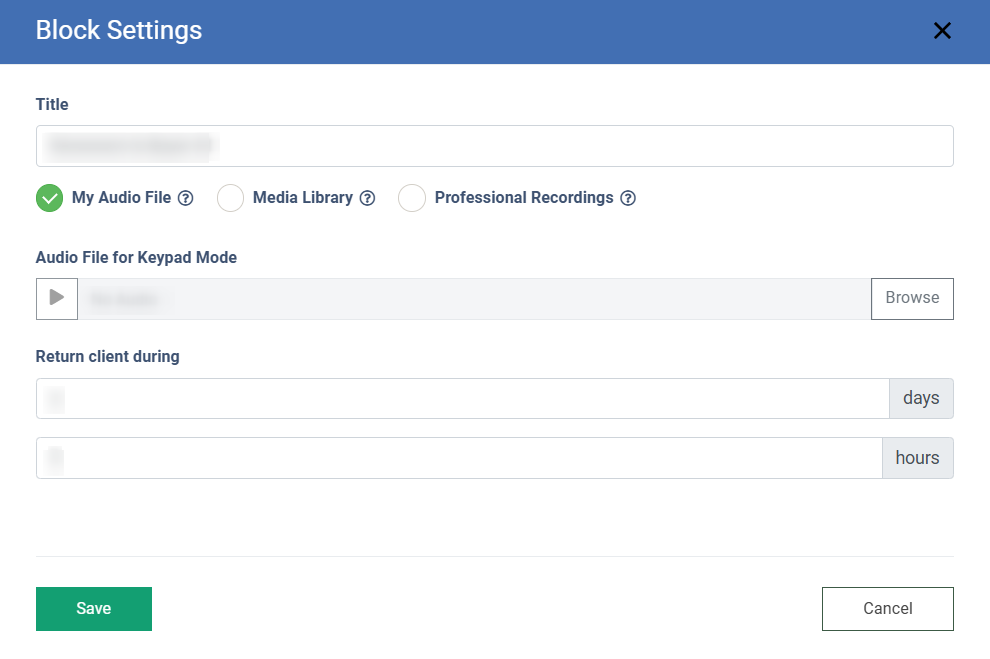The width and height of the screenshot is (990, 659).
Task: Play the keypad mode audio file
Action: pos(57,298)
